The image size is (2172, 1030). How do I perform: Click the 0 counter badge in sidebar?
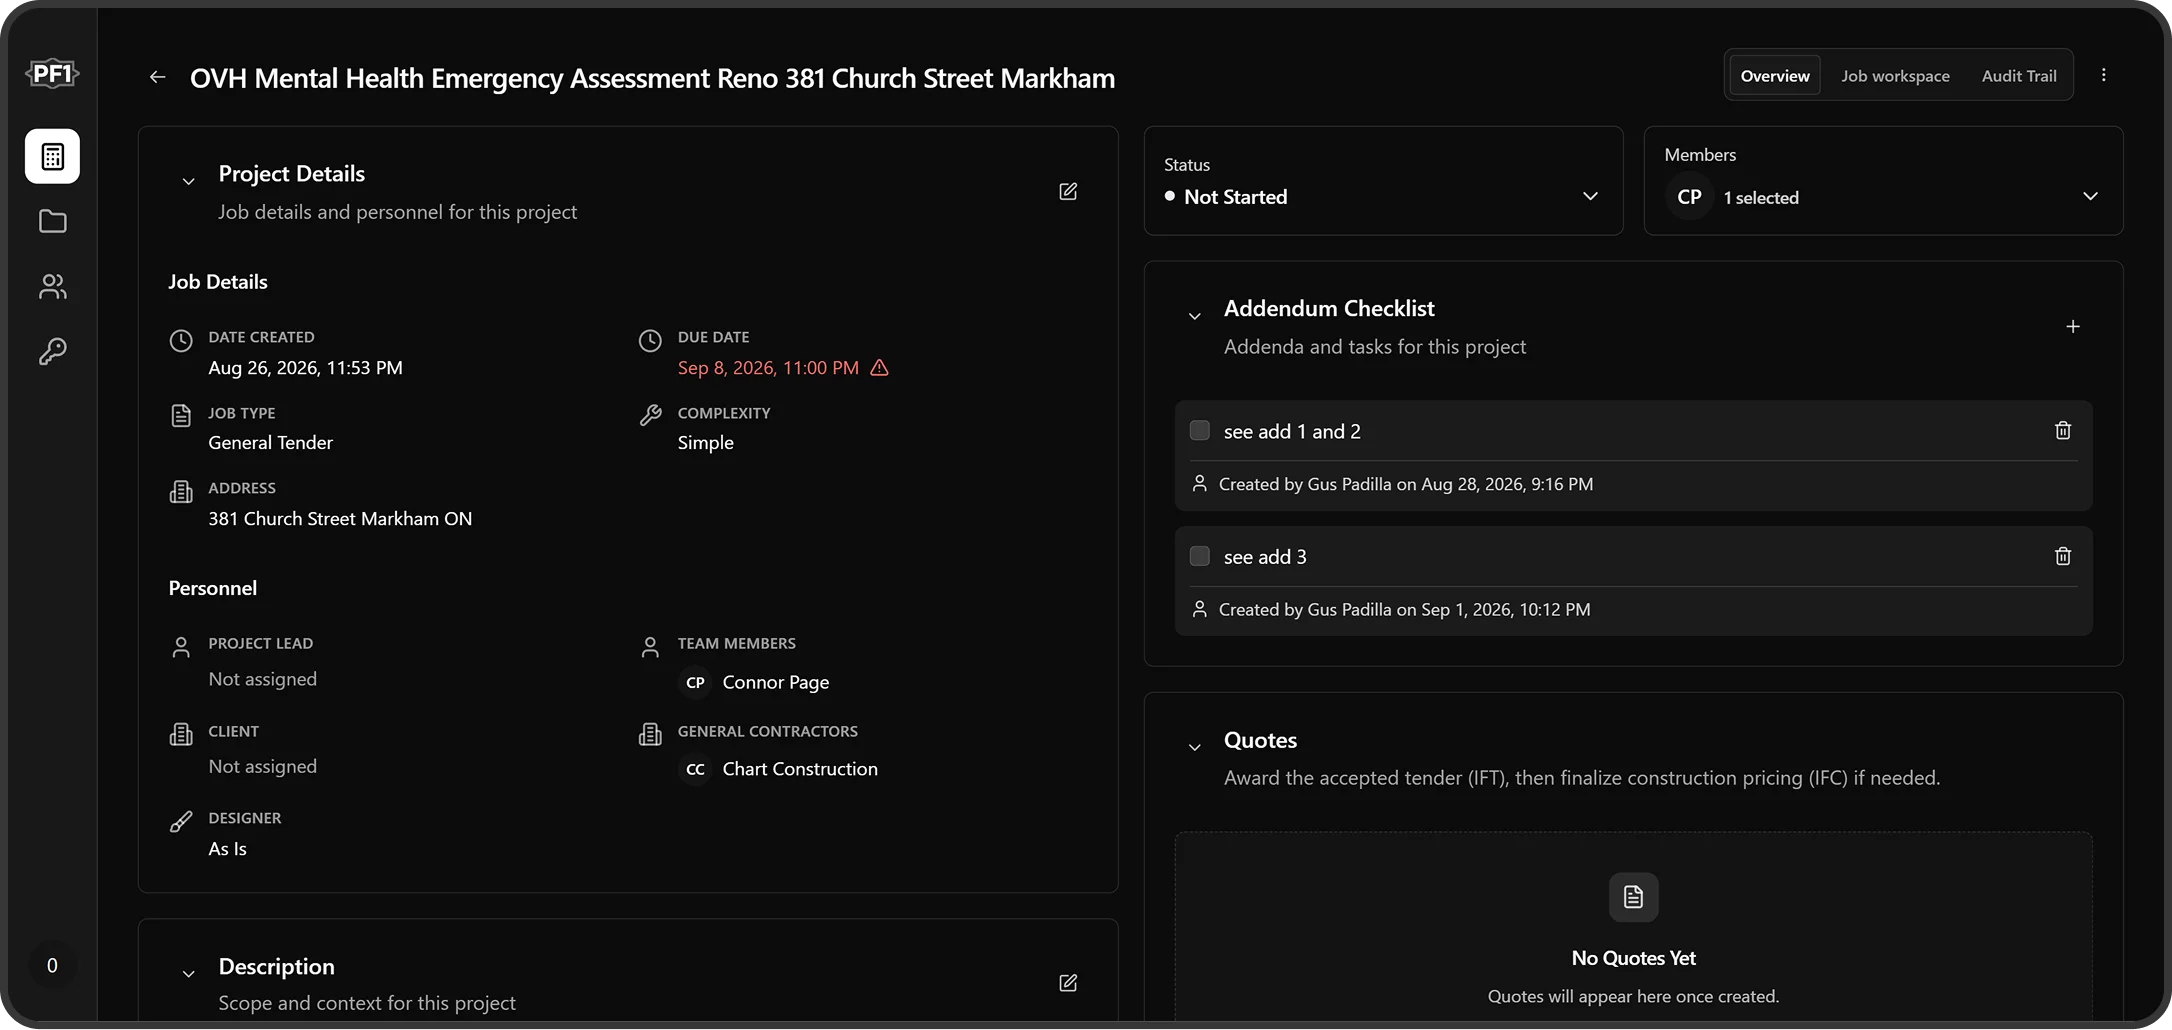coord(52,965)
